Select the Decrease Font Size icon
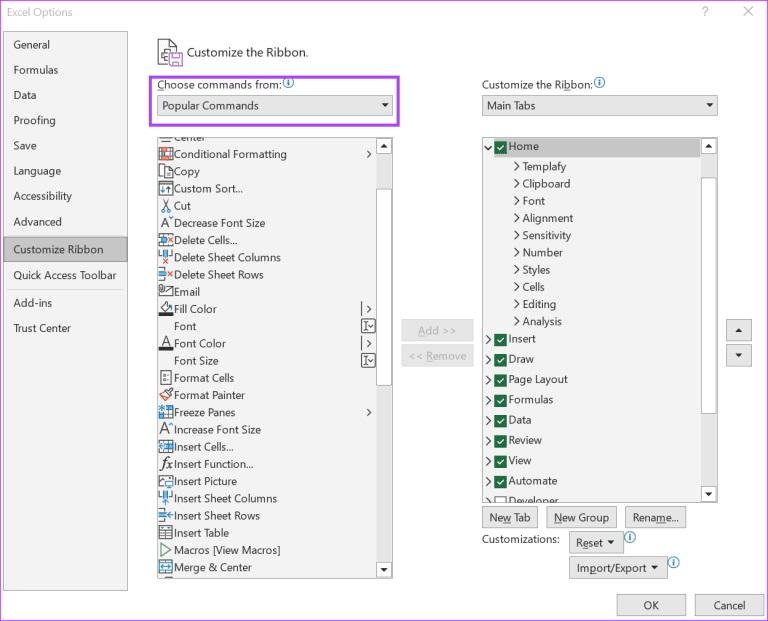 [166, 223]
